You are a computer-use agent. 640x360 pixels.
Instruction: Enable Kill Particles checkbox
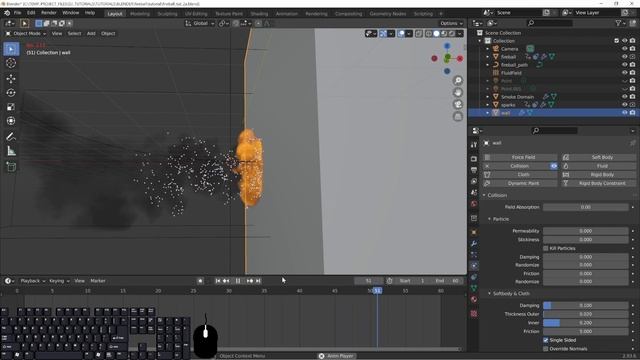click(x=546, y=248)
